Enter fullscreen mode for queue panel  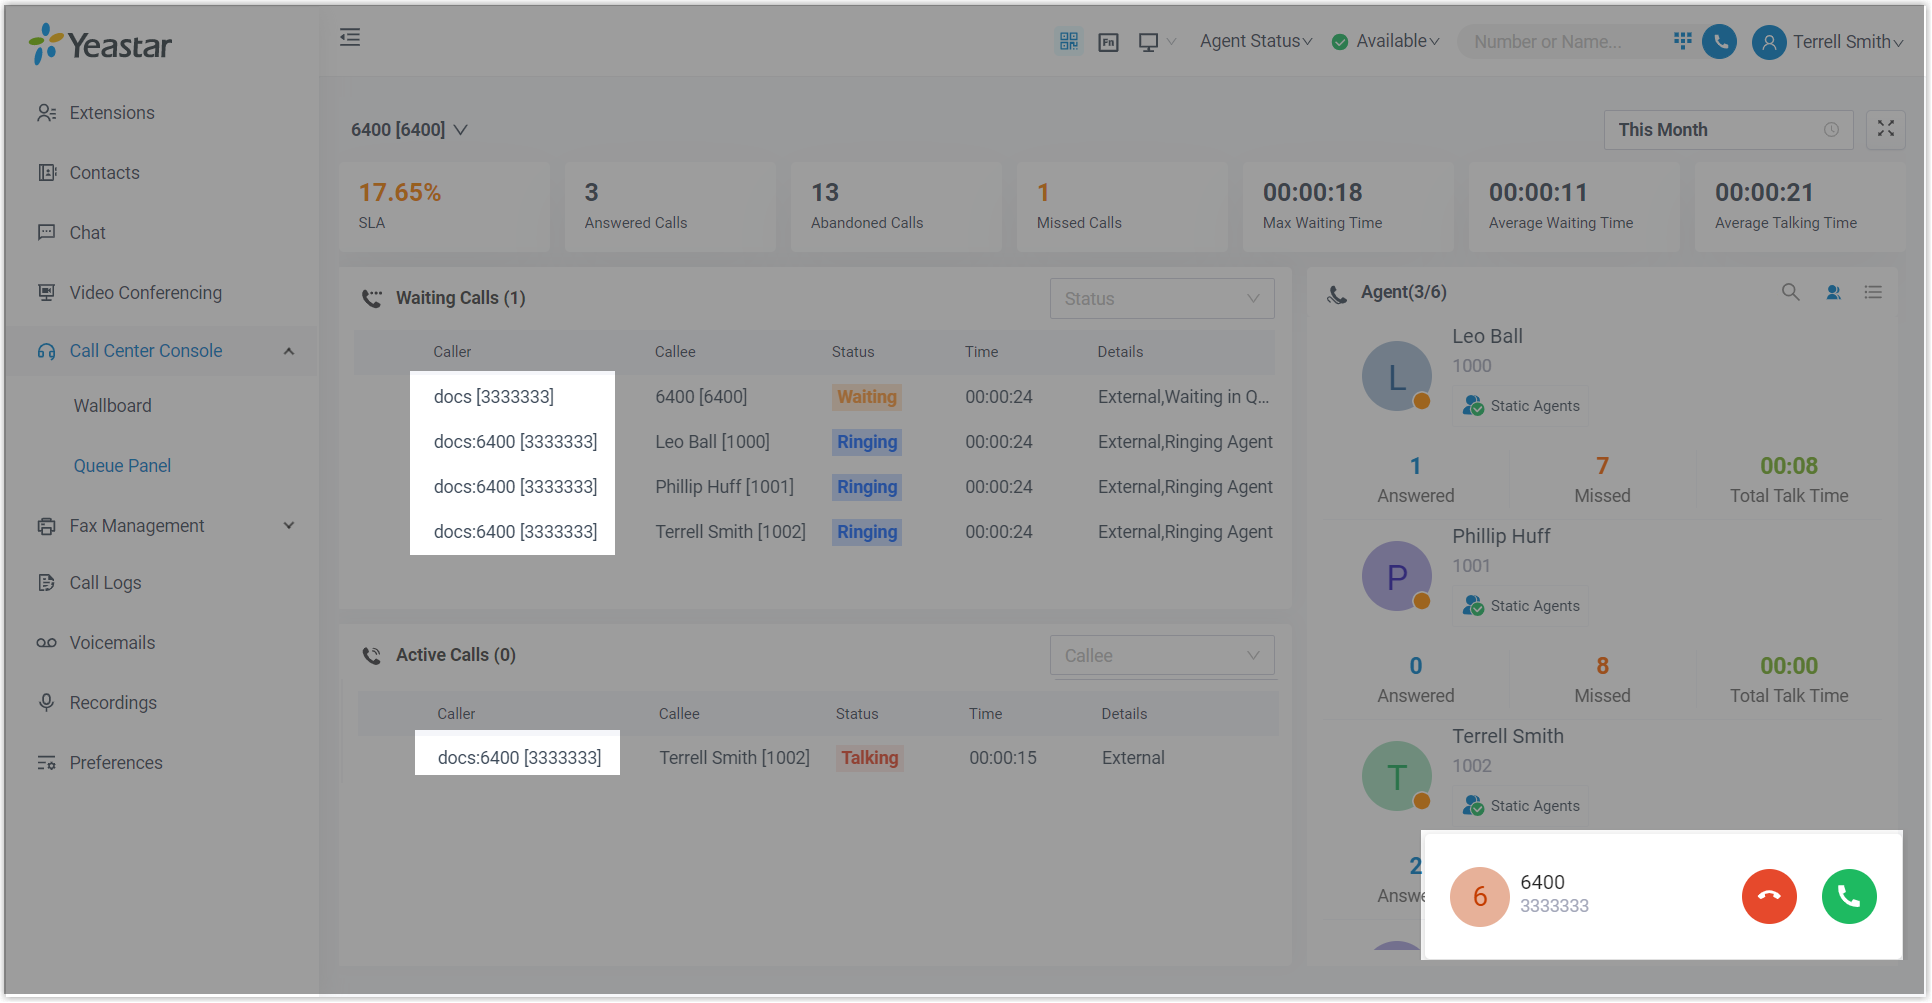click(1885, 129)
